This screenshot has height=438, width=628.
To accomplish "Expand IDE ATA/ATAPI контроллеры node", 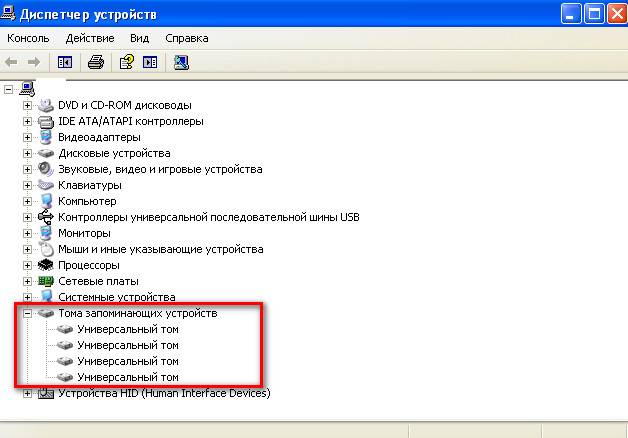I will pos(27,121).
